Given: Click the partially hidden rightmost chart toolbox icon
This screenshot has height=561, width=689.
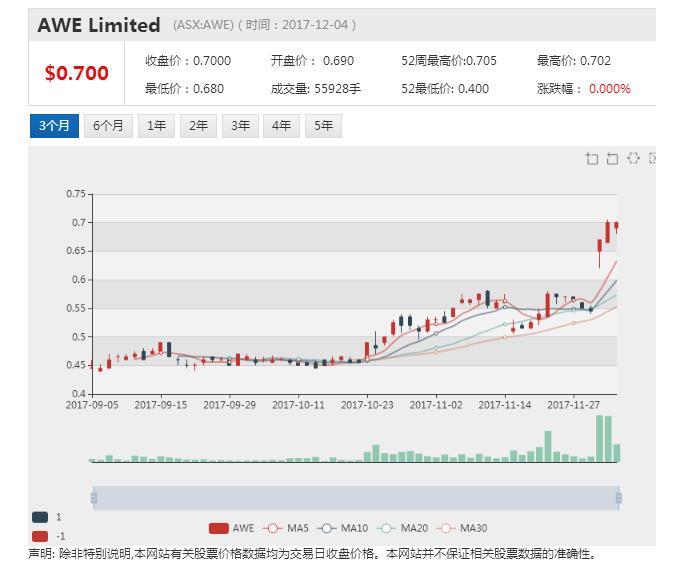Looking at the screenshot, I should pyautogui.click(x=652, y=159).
